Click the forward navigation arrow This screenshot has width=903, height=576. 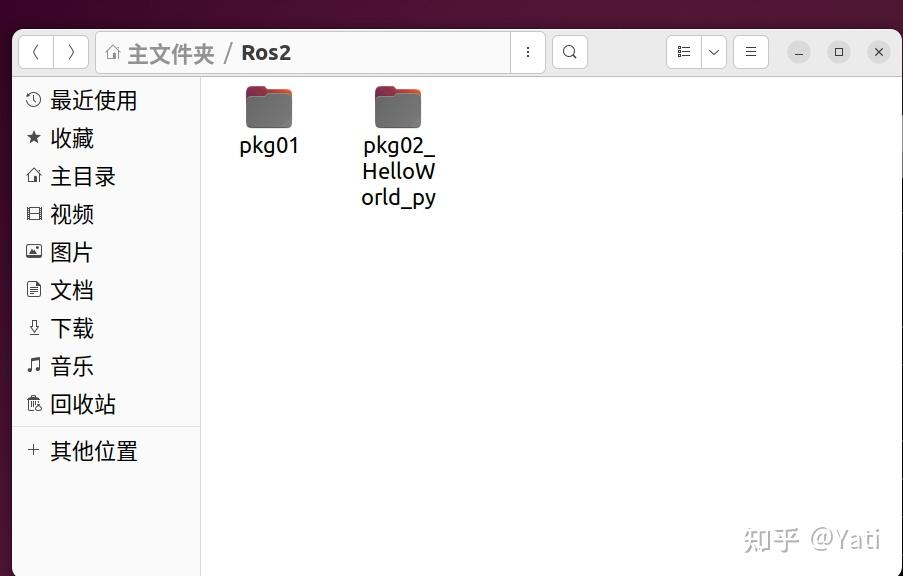click(x=71, y=51)
